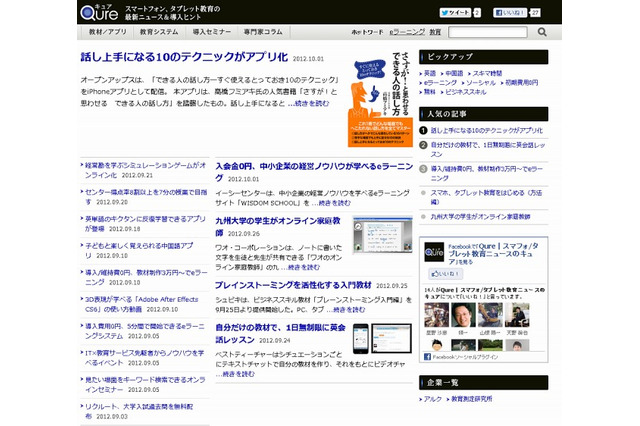The width and height of the screenshot is (640, 426).
Task: Open the 教育システム menu tab
Action: pyautogui.click(x=159, y=32)
